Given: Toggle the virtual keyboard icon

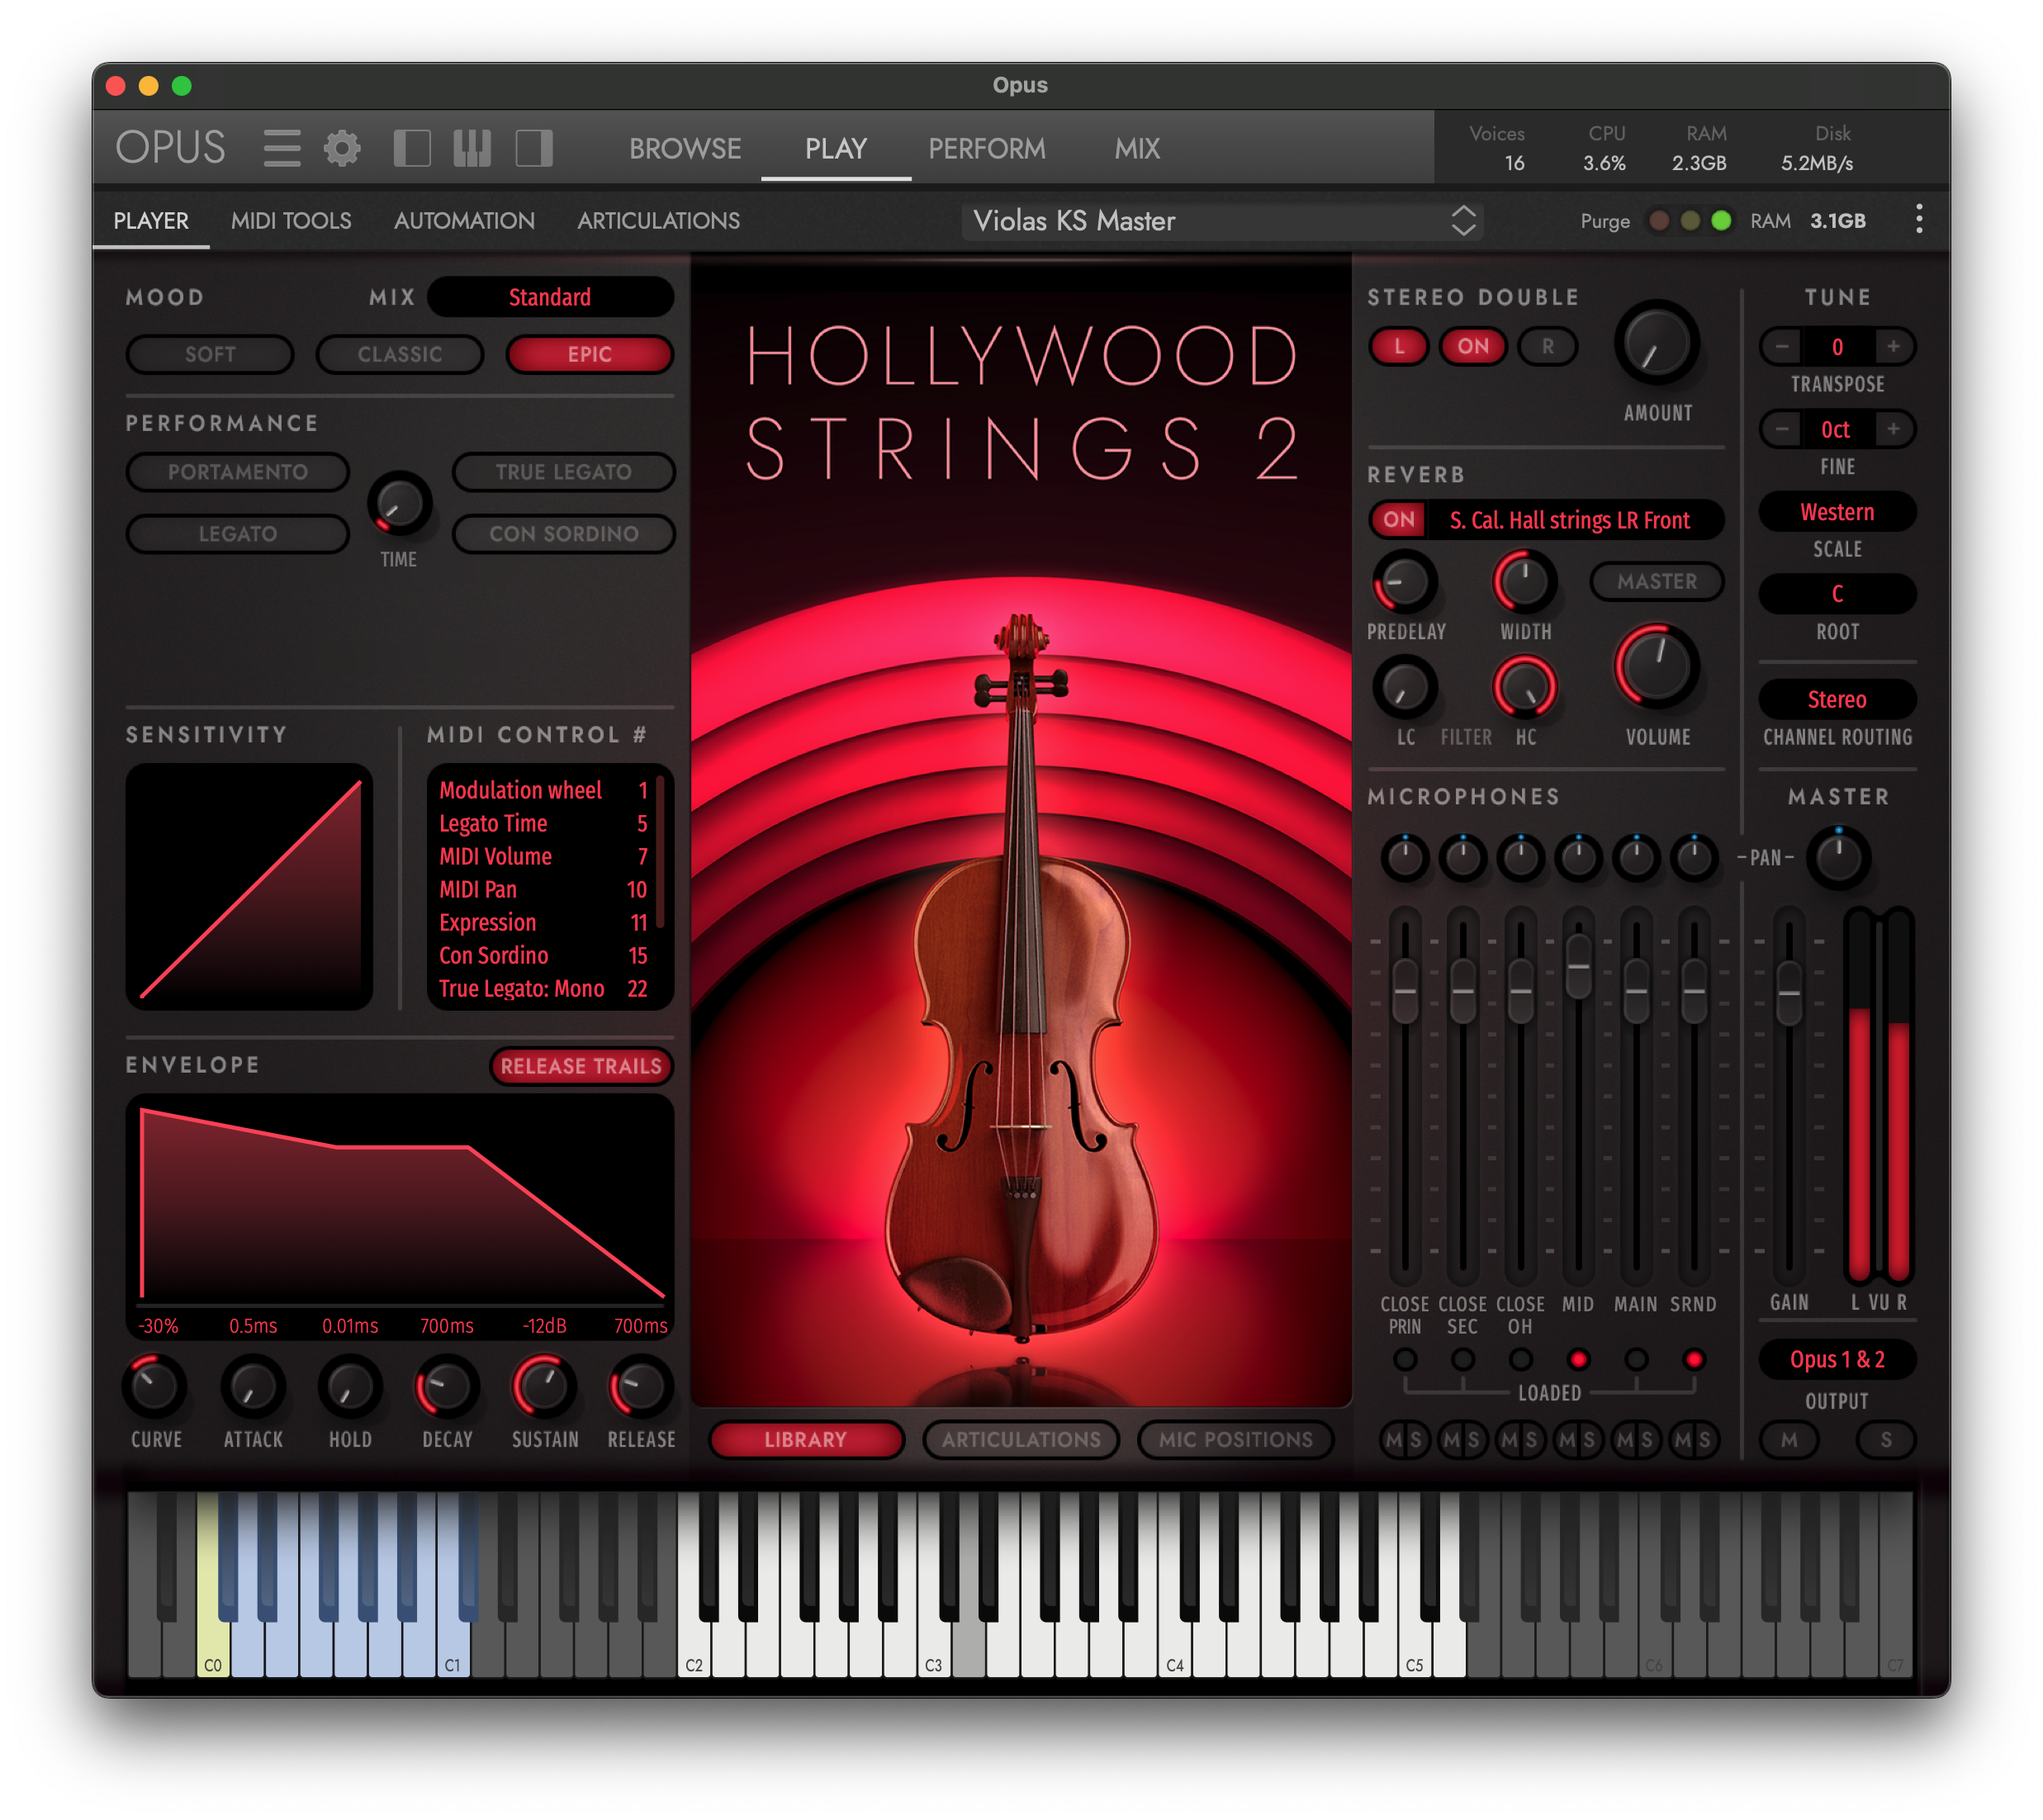Looking at the screenshot, I should (472, 148).
